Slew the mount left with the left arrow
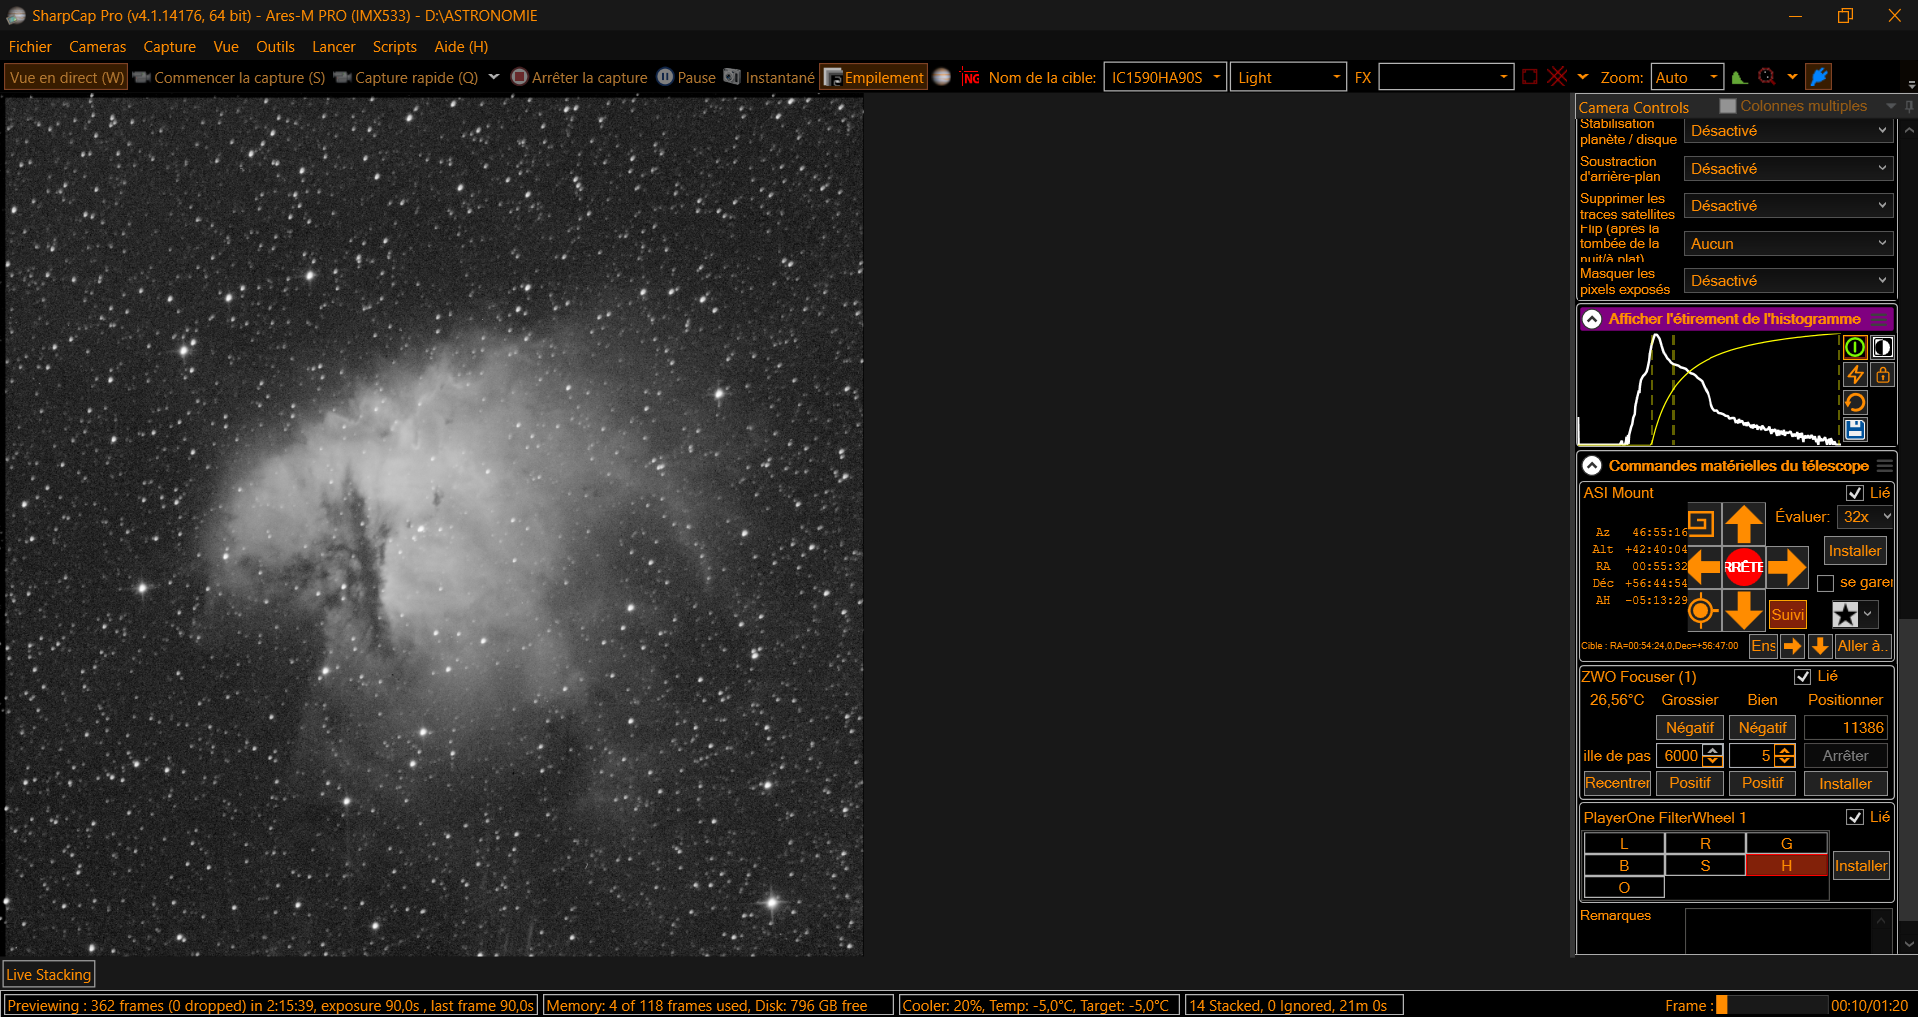 click(x=1703, y=567)
